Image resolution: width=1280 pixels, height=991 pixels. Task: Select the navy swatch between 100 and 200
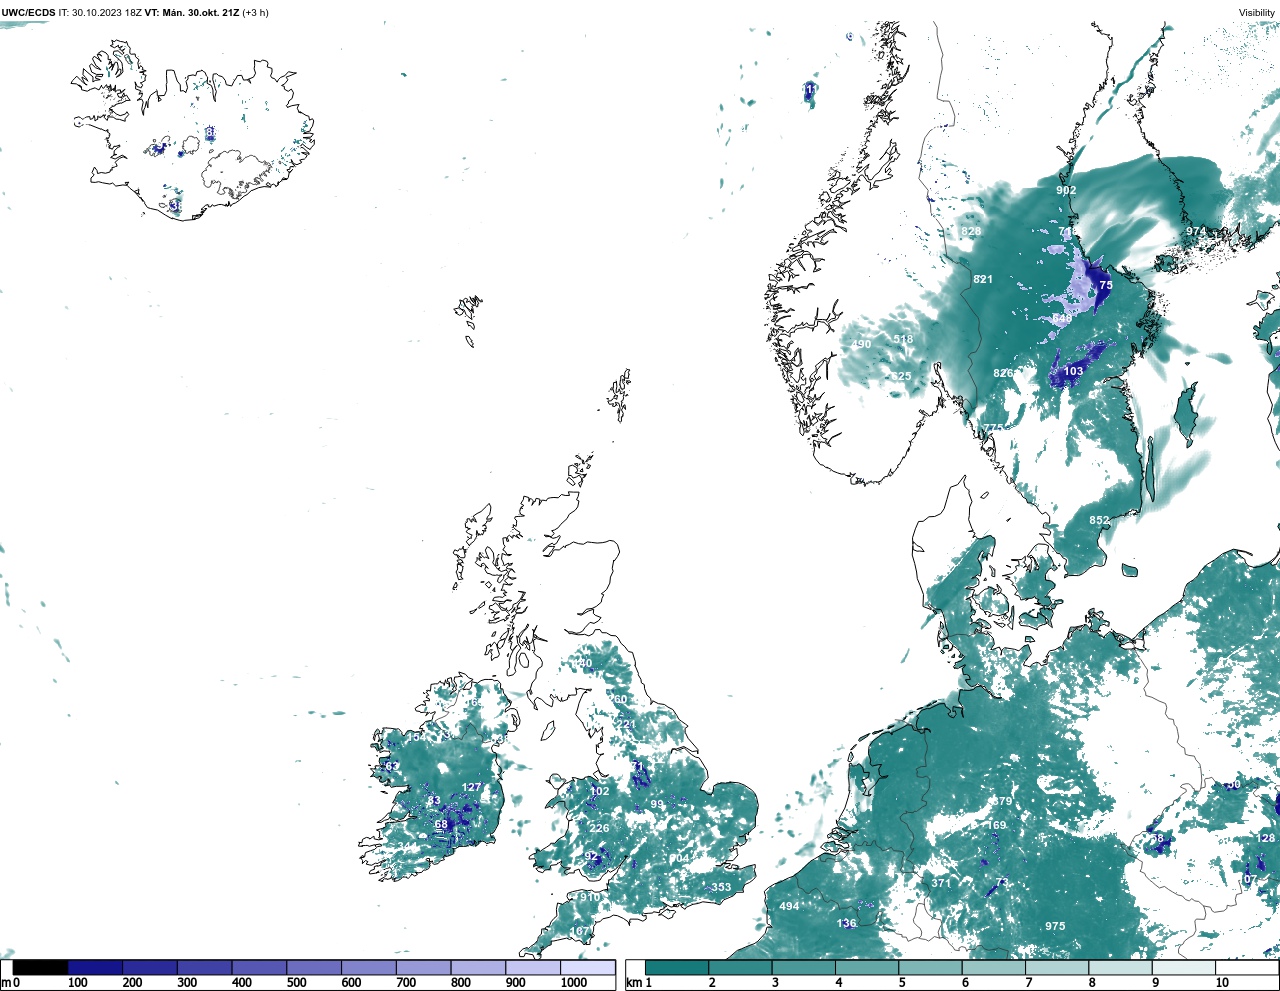click(x=95, y=968)
